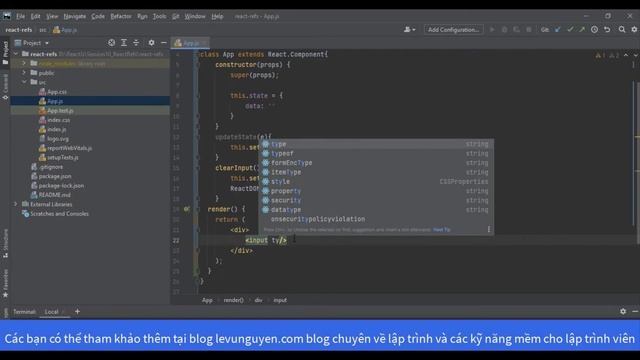Open the Edit menu

tap(36, 16)
